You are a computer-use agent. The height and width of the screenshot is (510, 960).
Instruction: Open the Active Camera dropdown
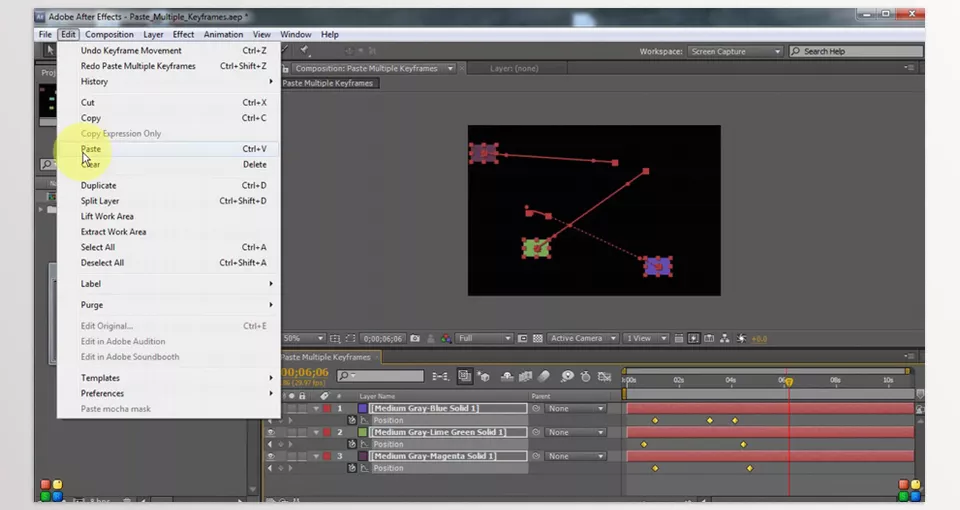point(583,339)
